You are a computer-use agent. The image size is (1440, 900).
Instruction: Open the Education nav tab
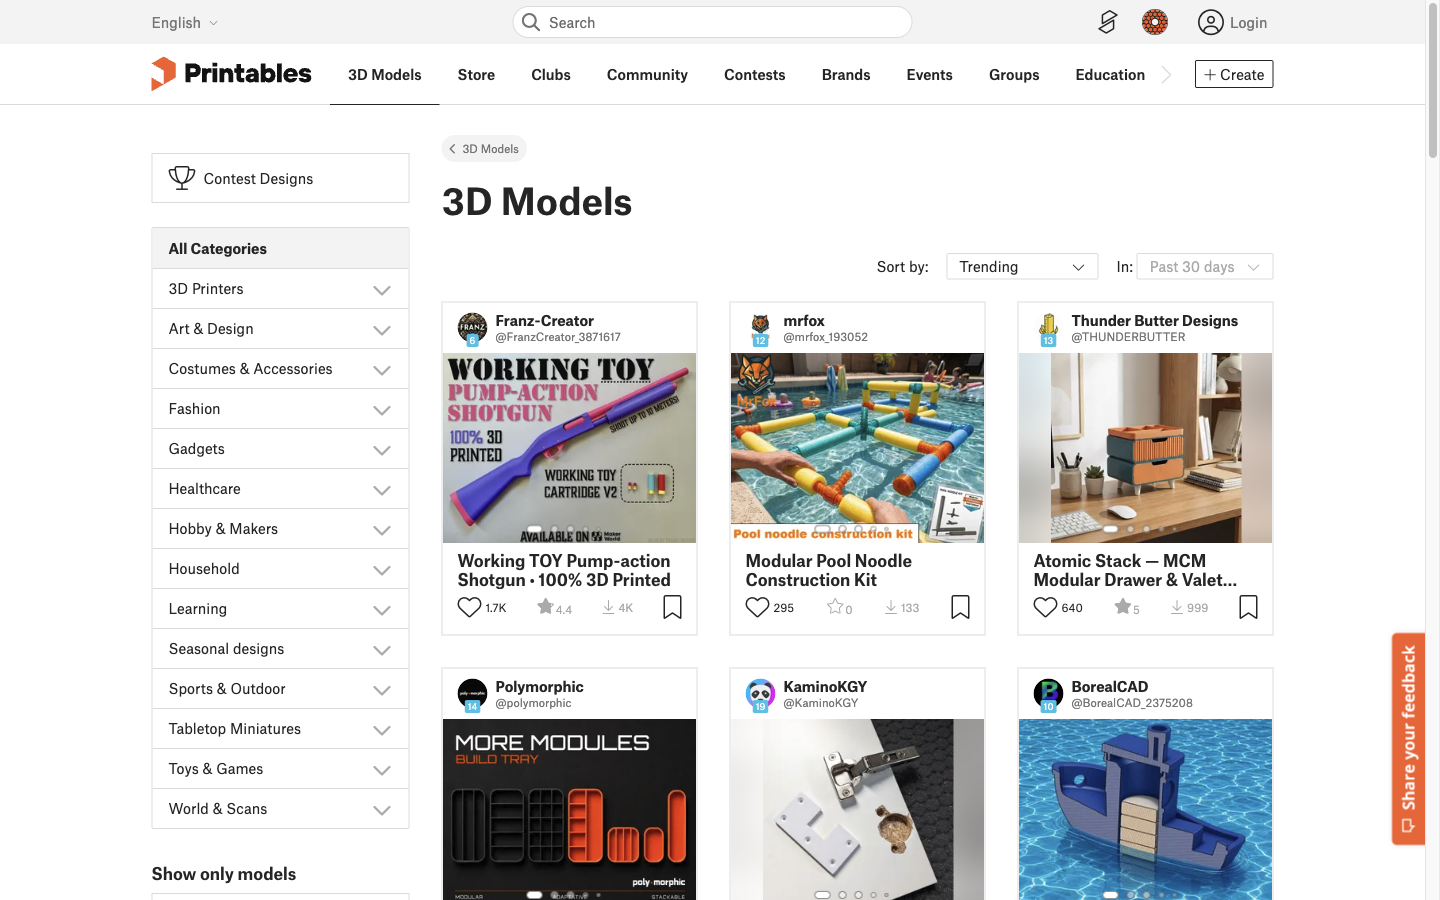(1110, 74)
